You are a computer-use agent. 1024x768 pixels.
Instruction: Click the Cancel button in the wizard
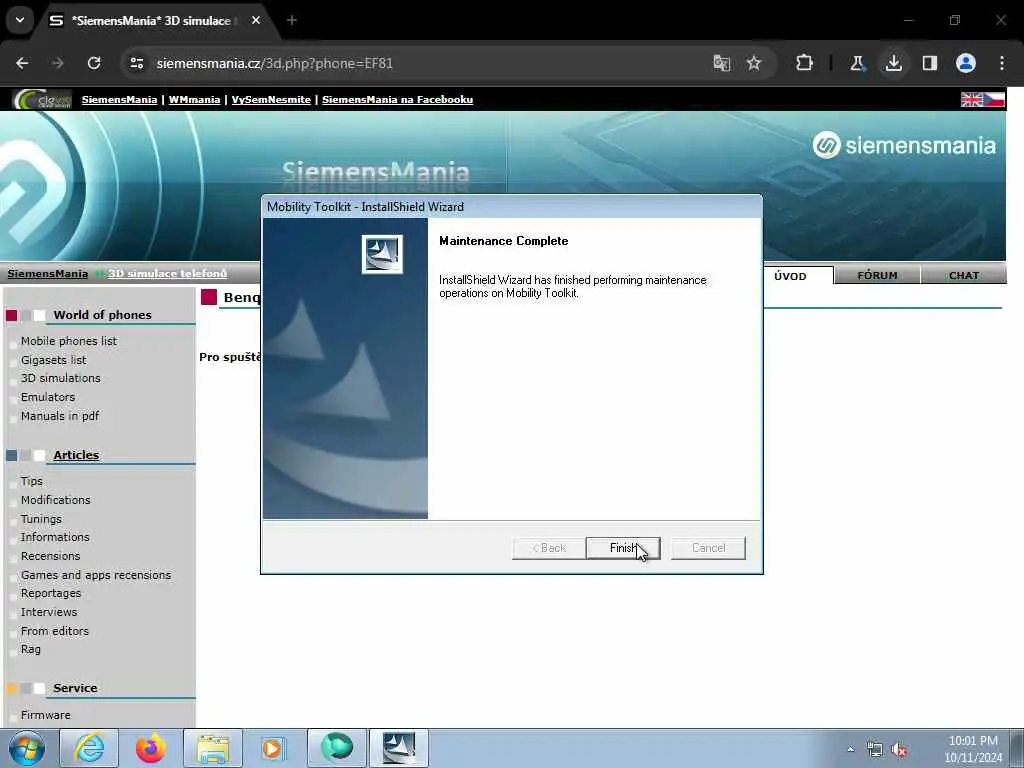pos(708,548)
